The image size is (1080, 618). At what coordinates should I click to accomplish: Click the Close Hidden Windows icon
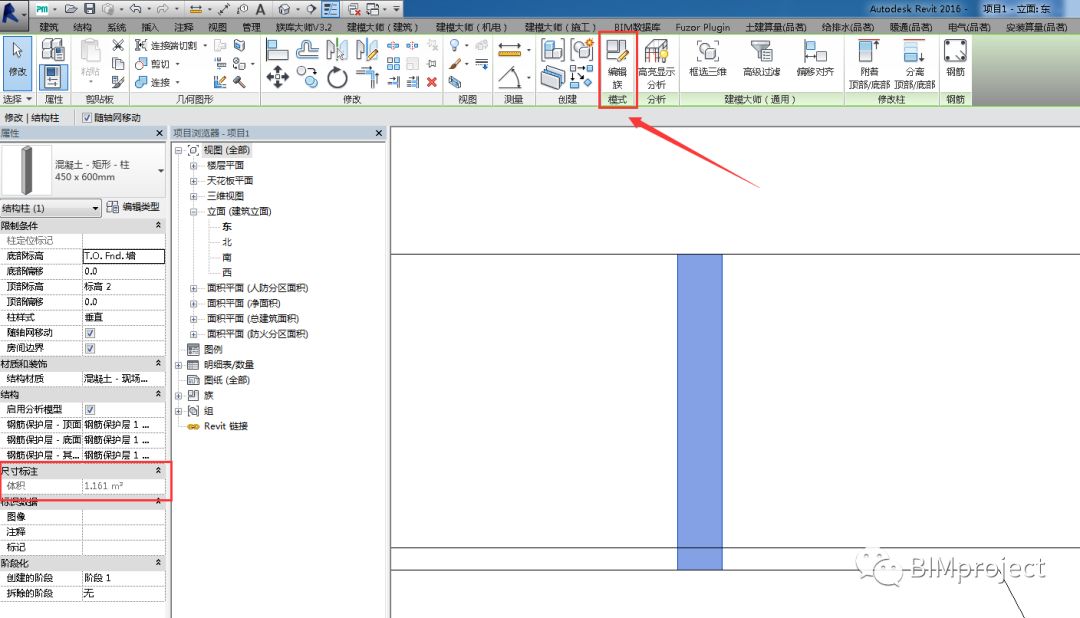(354, 9)
